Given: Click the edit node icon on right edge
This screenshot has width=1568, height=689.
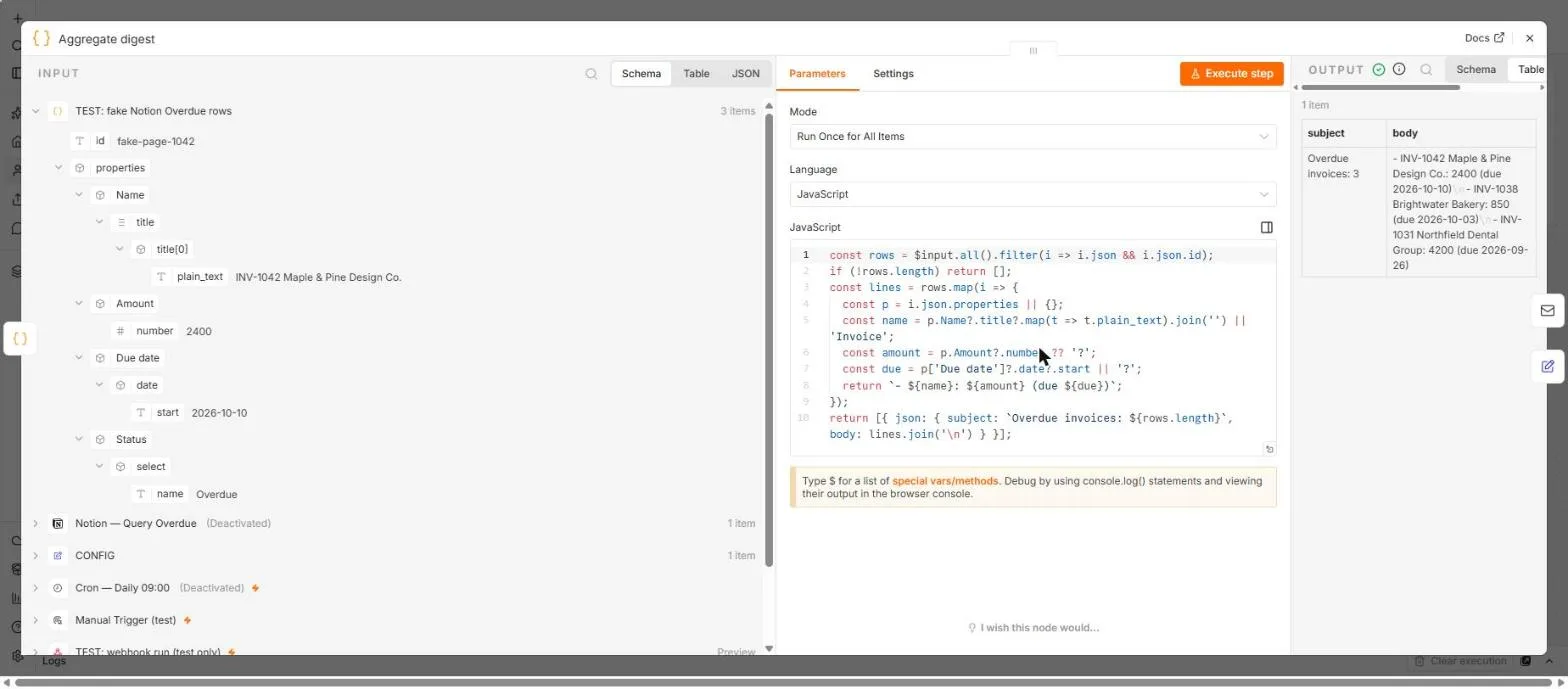Looking at the screenshot, I should tap(1547, 366).
